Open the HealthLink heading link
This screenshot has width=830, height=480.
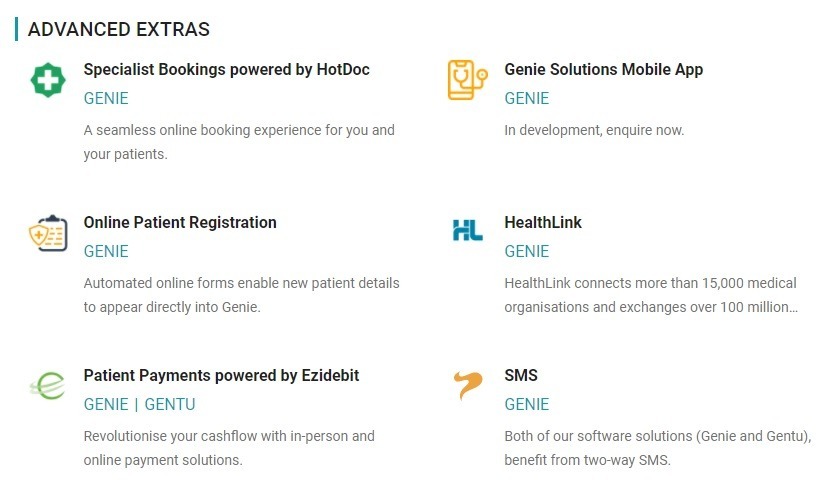coord(543,222)
